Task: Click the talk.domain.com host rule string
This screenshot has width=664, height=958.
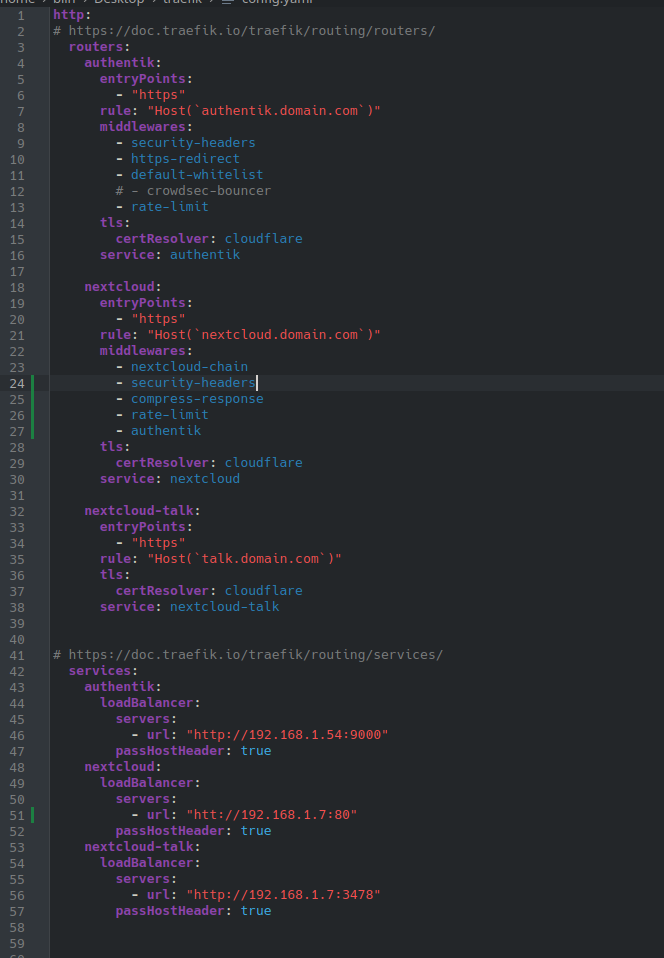Action: (x=244, y=559)
